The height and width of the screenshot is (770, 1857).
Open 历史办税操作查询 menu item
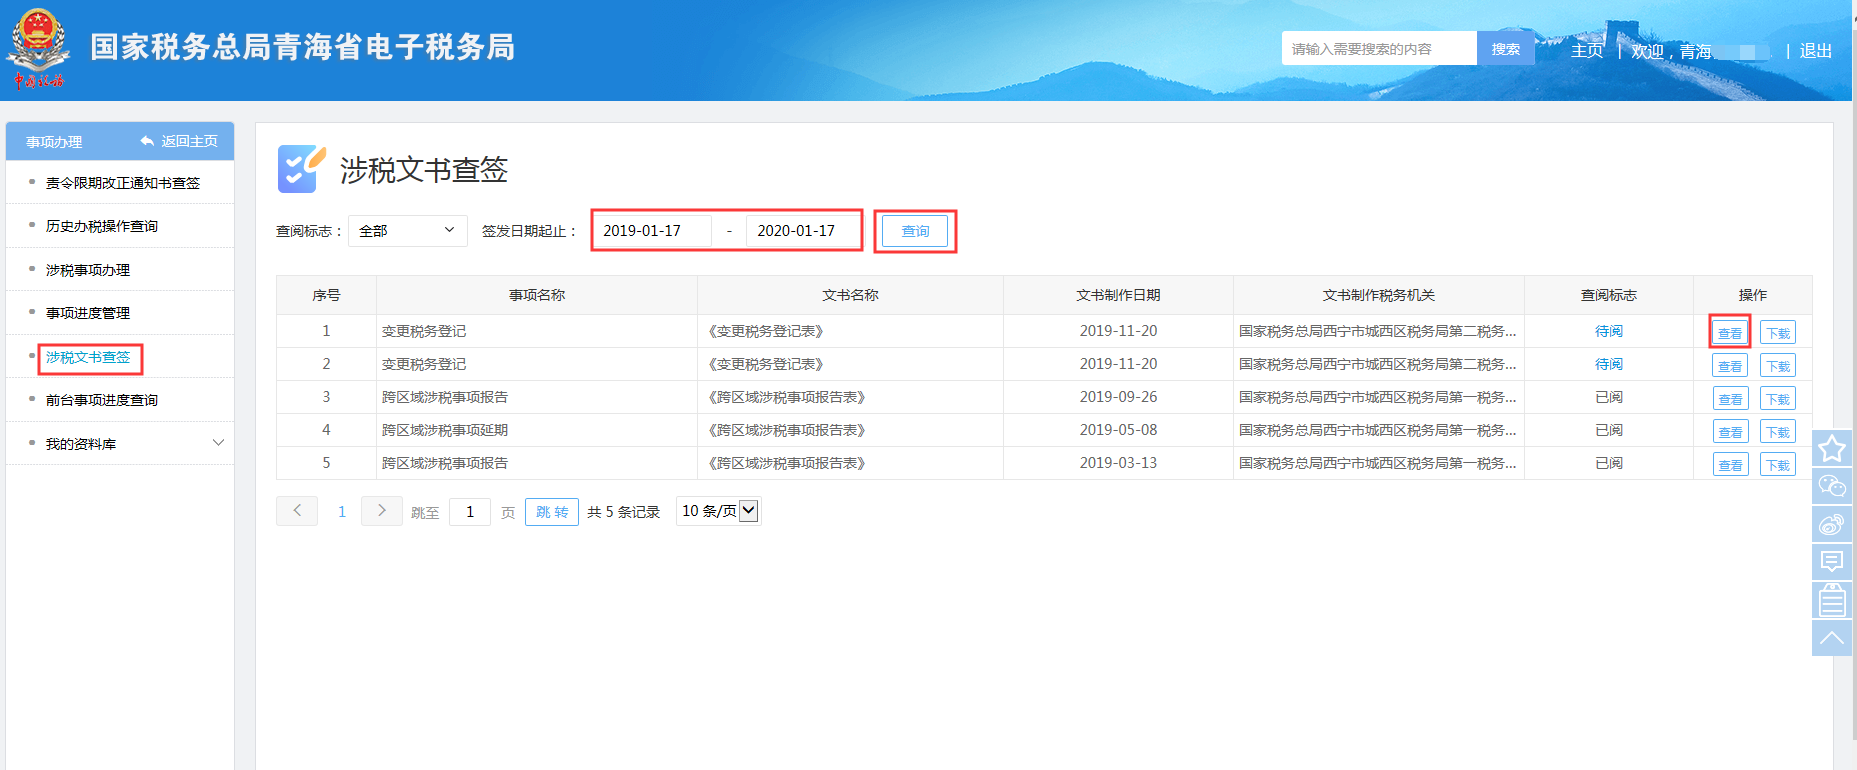click(x=102, y=226)
